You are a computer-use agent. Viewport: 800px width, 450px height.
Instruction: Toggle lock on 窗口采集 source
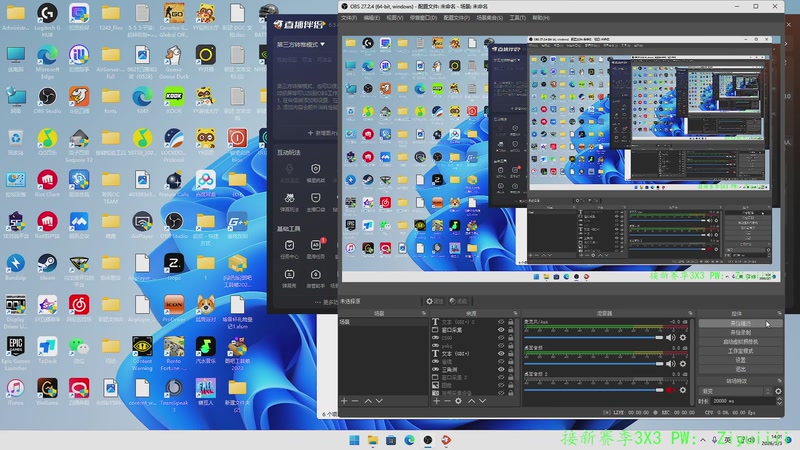(511, 330)
